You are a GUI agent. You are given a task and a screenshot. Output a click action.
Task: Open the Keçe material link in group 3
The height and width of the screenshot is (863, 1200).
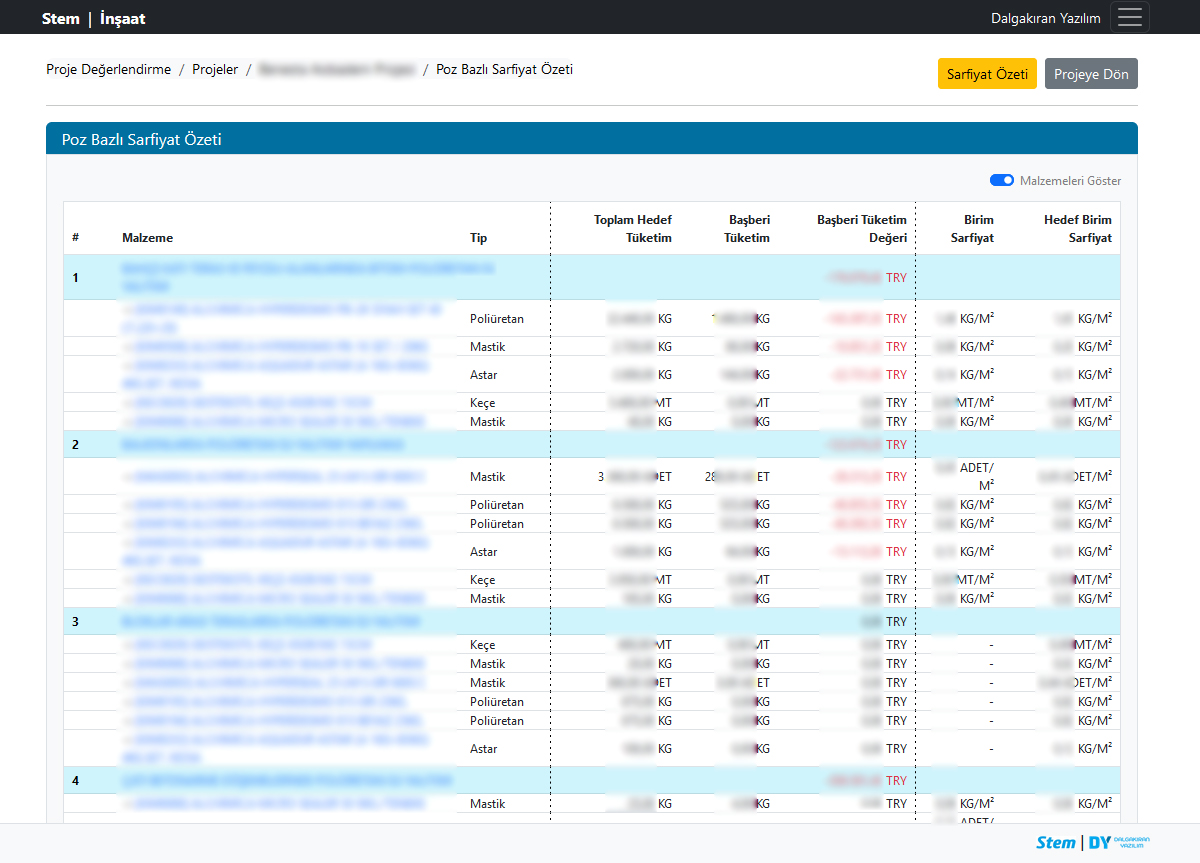click(245, 645)
